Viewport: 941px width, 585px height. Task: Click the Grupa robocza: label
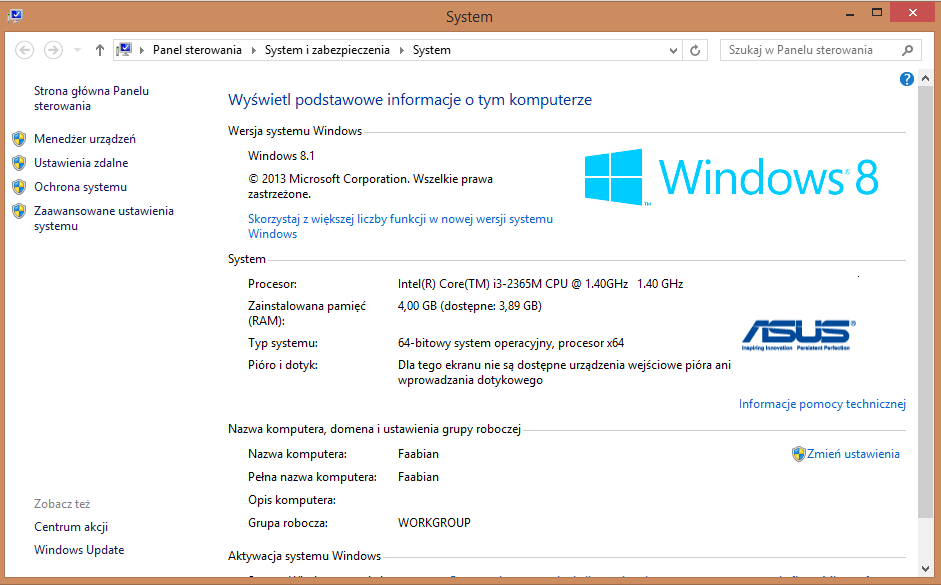point(288,523)
